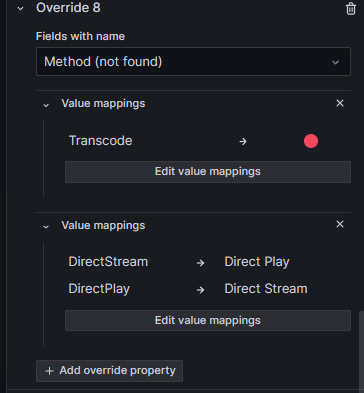Screen dimensions: 364x393
Task: Select the DirectPlay mapping value
Action: (99, 289)
